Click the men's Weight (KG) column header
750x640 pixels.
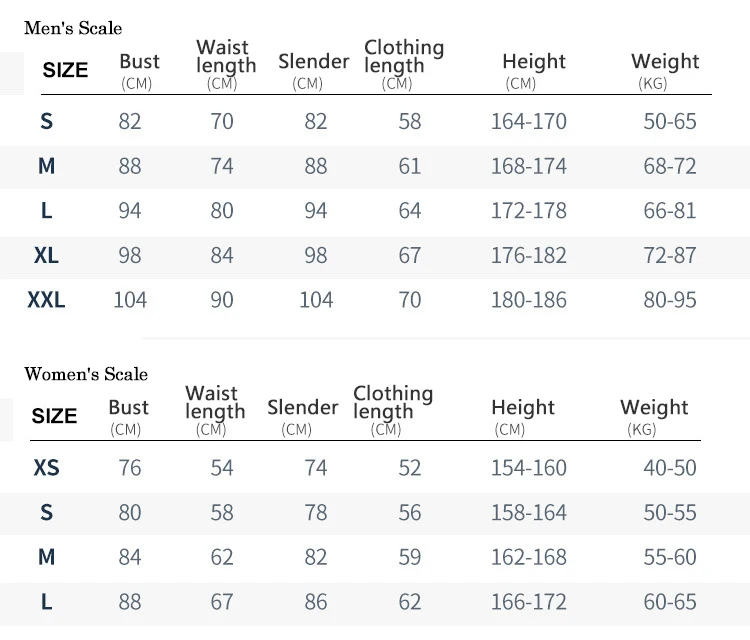coord(665,70)
